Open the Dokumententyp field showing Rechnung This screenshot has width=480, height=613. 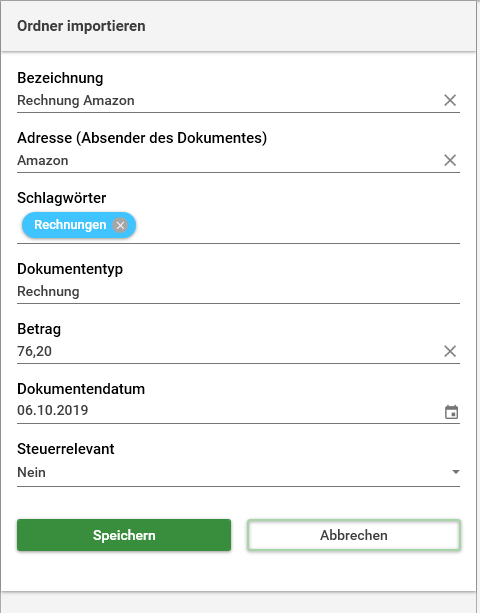point(238,292)
